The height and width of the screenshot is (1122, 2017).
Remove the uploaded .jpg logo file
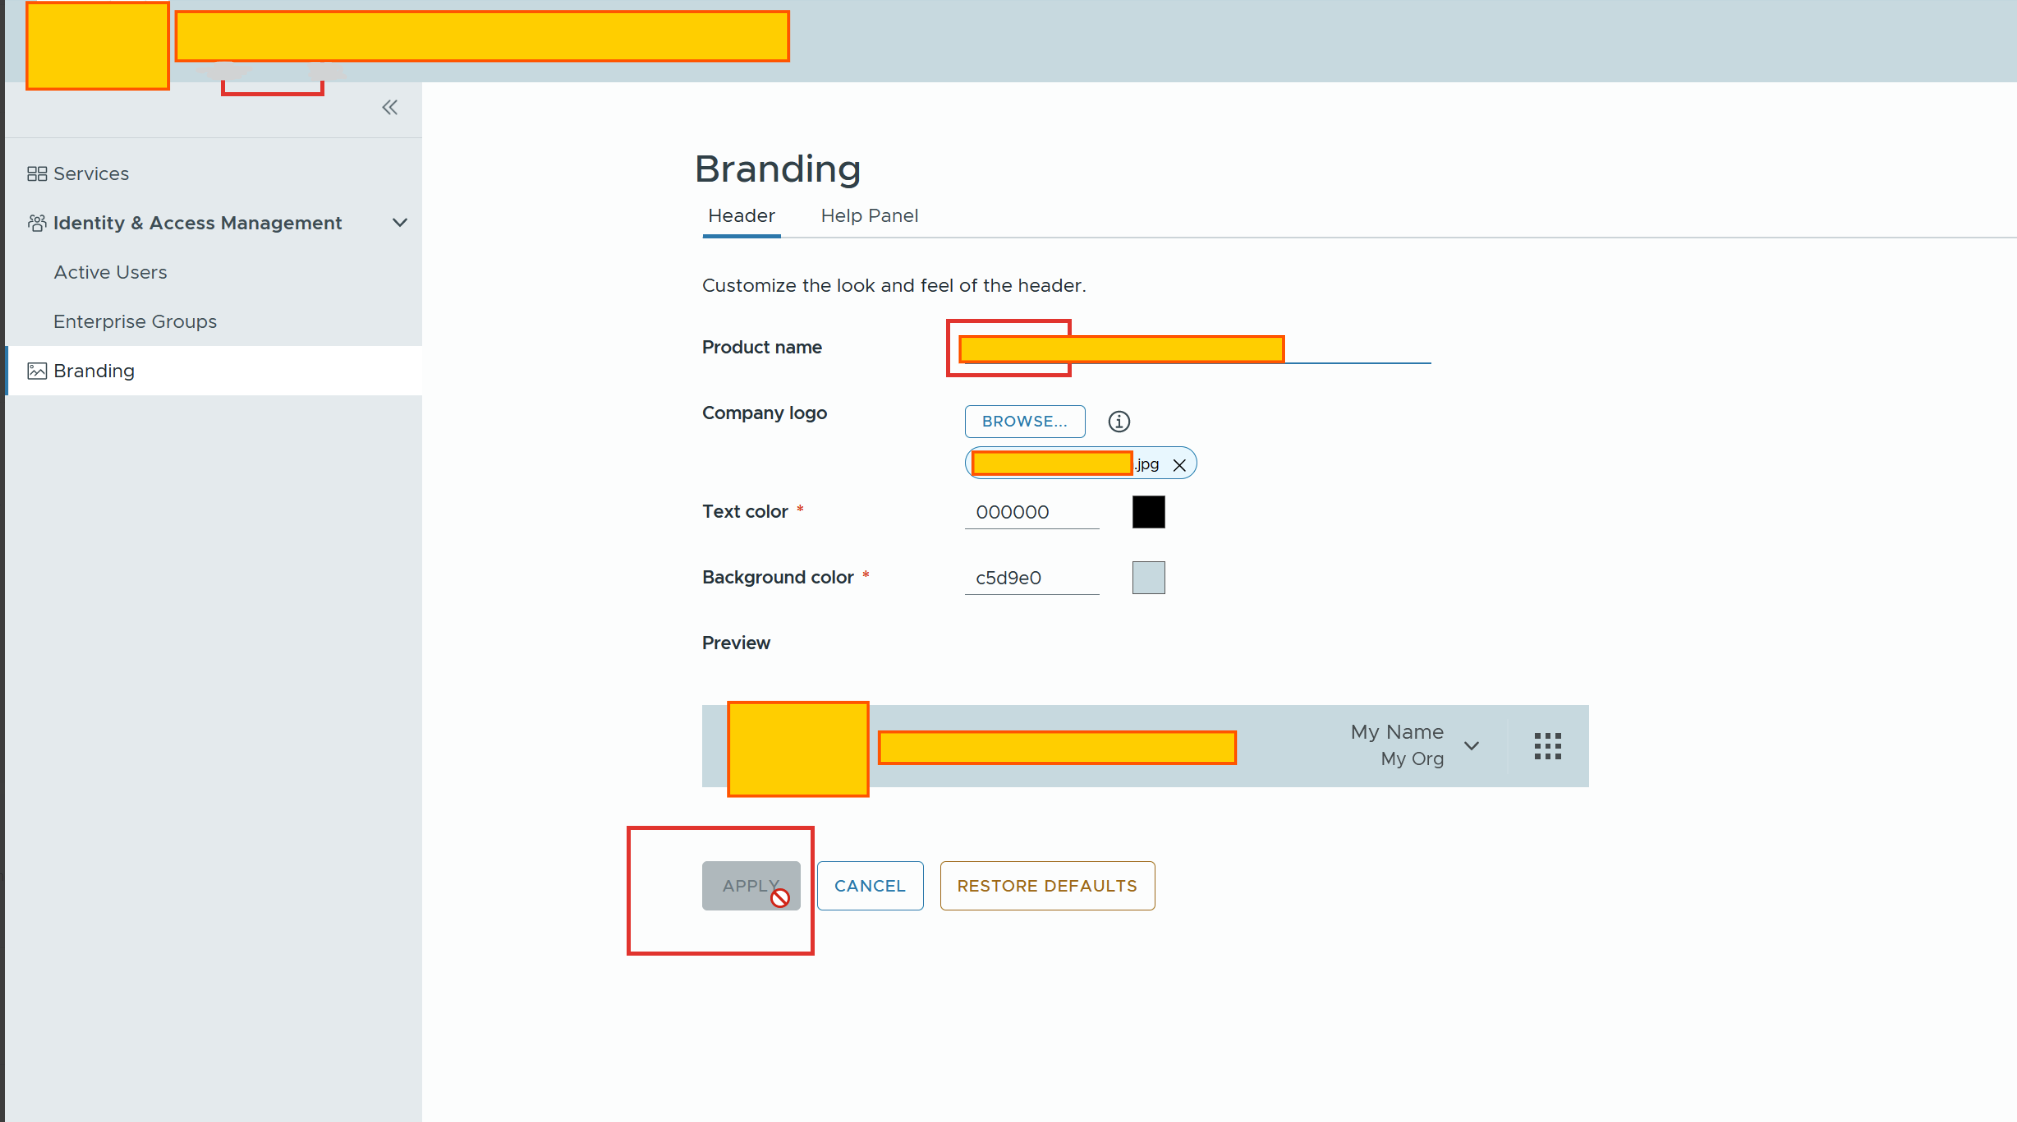coord(1179,465)
